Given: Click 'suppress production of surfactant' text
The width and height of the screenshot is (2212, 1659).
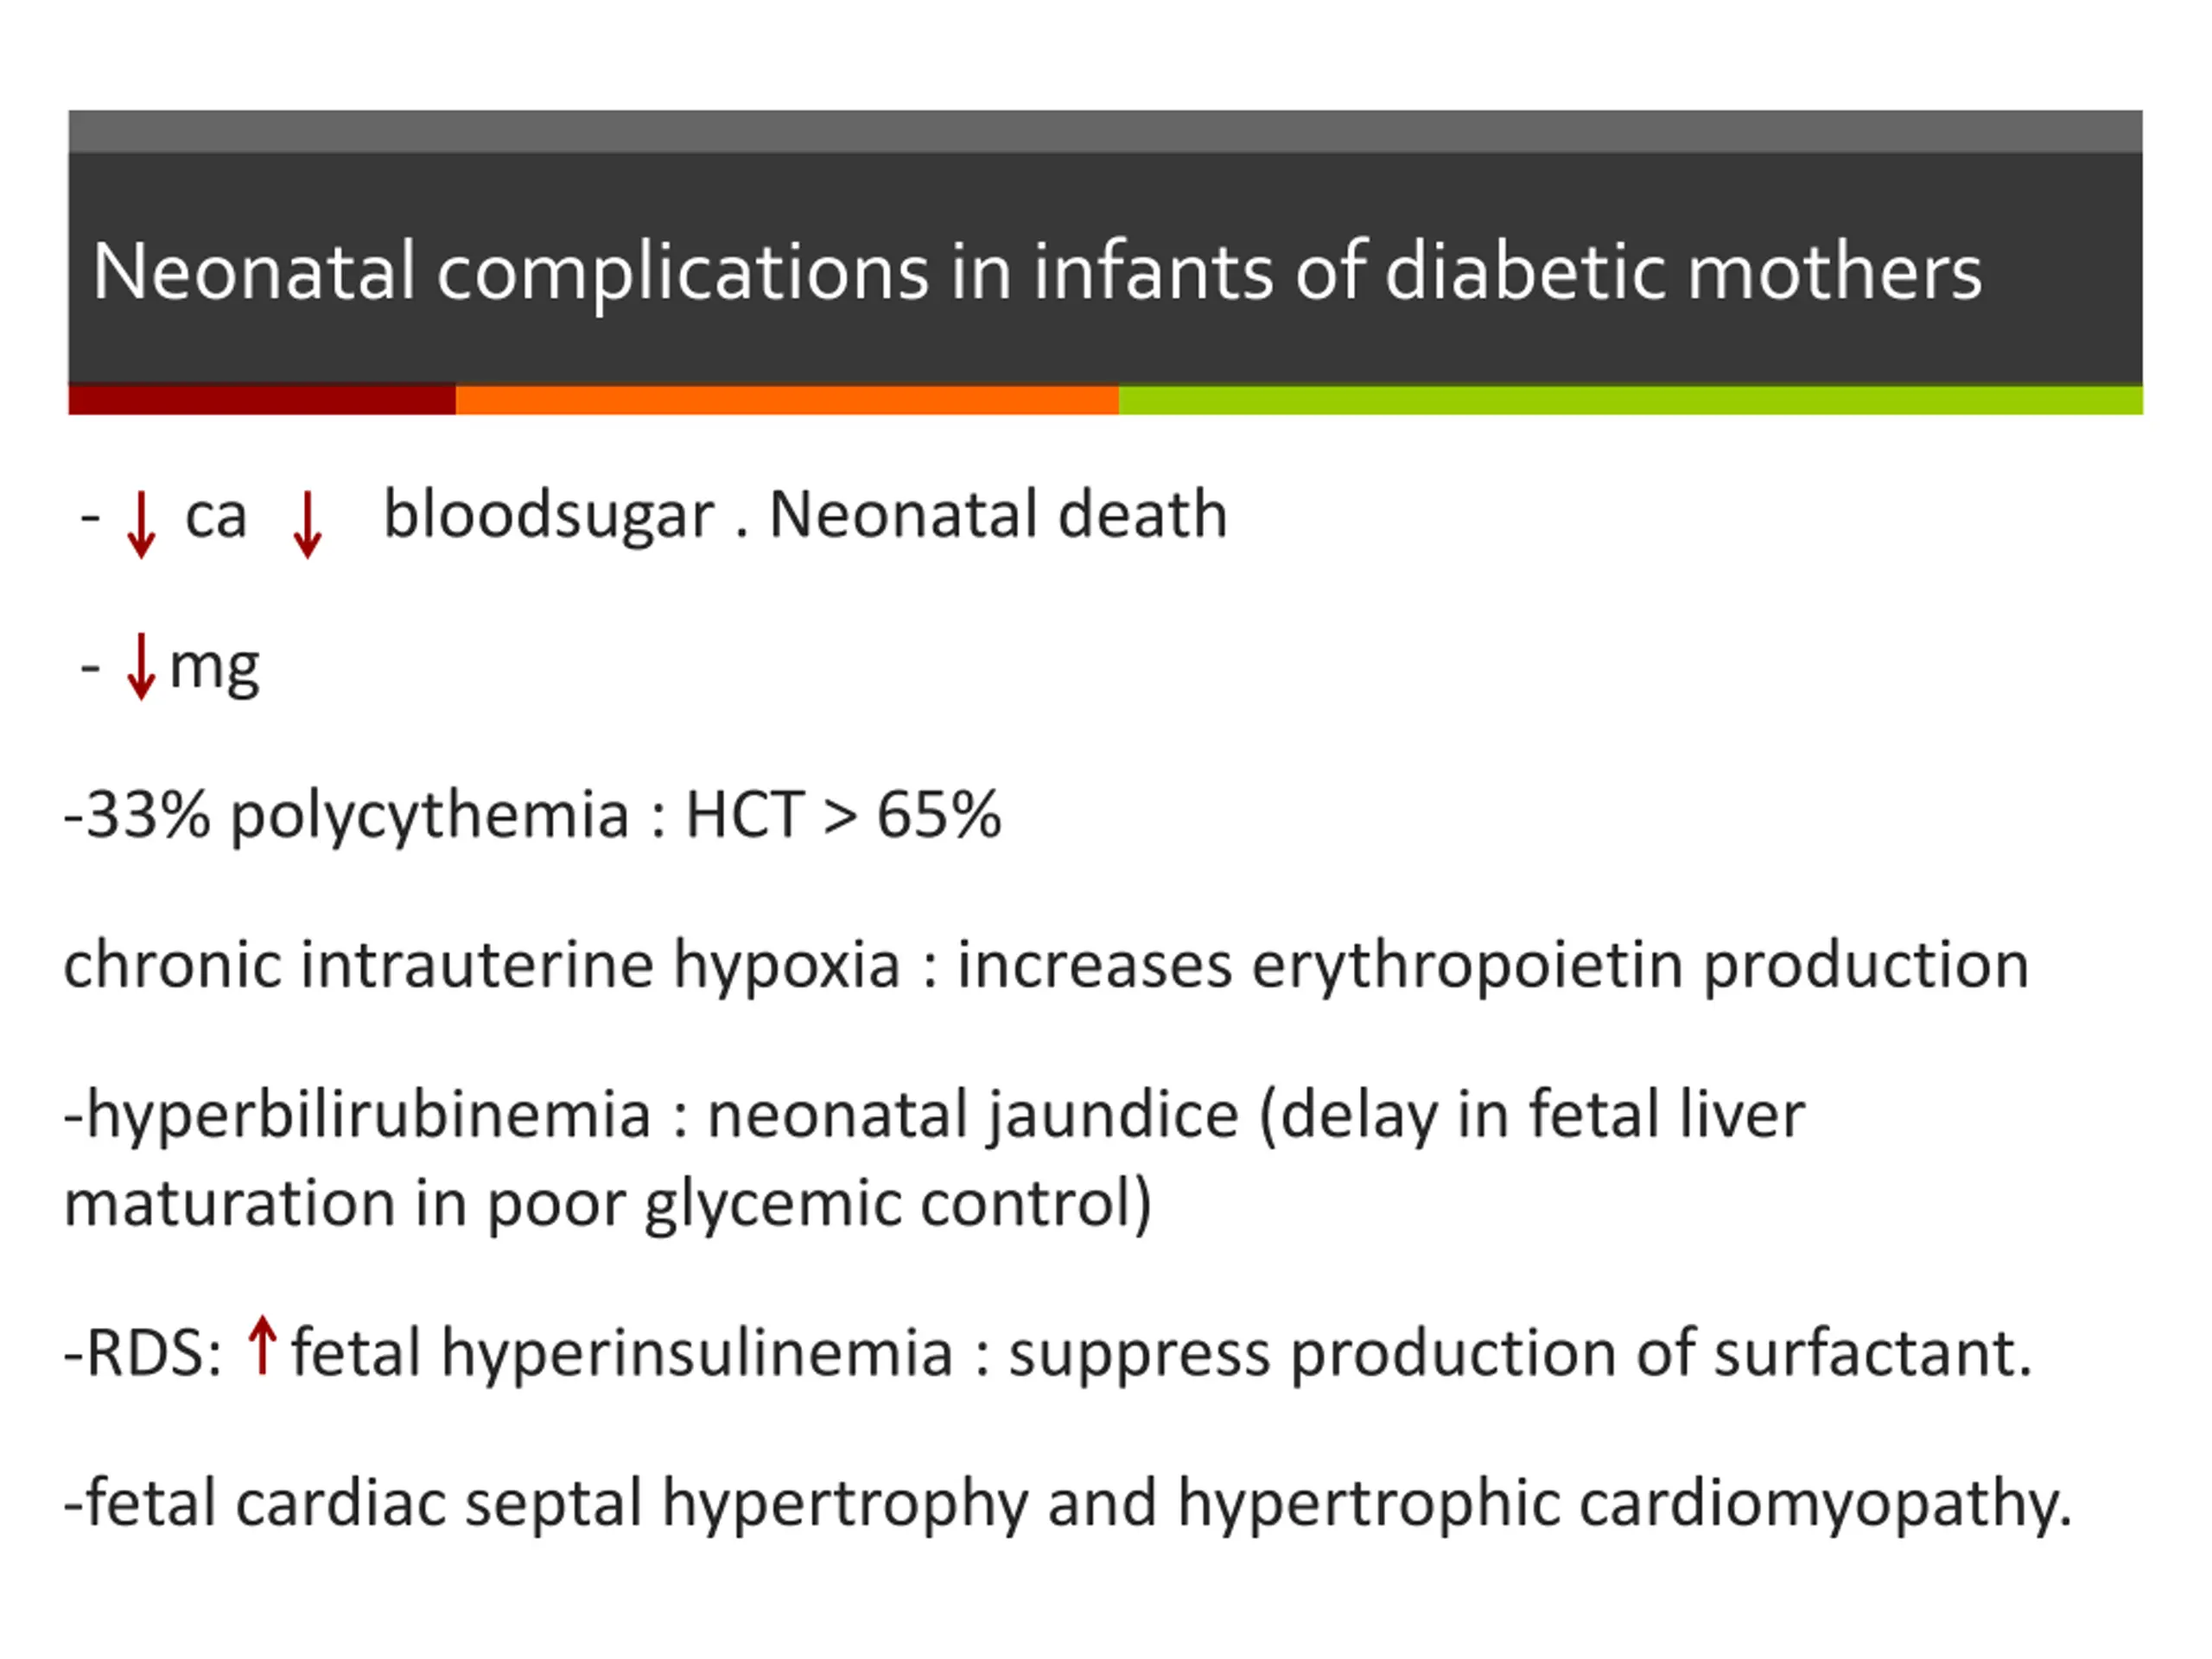Looking at the screenshot, I should 1520,1354.
